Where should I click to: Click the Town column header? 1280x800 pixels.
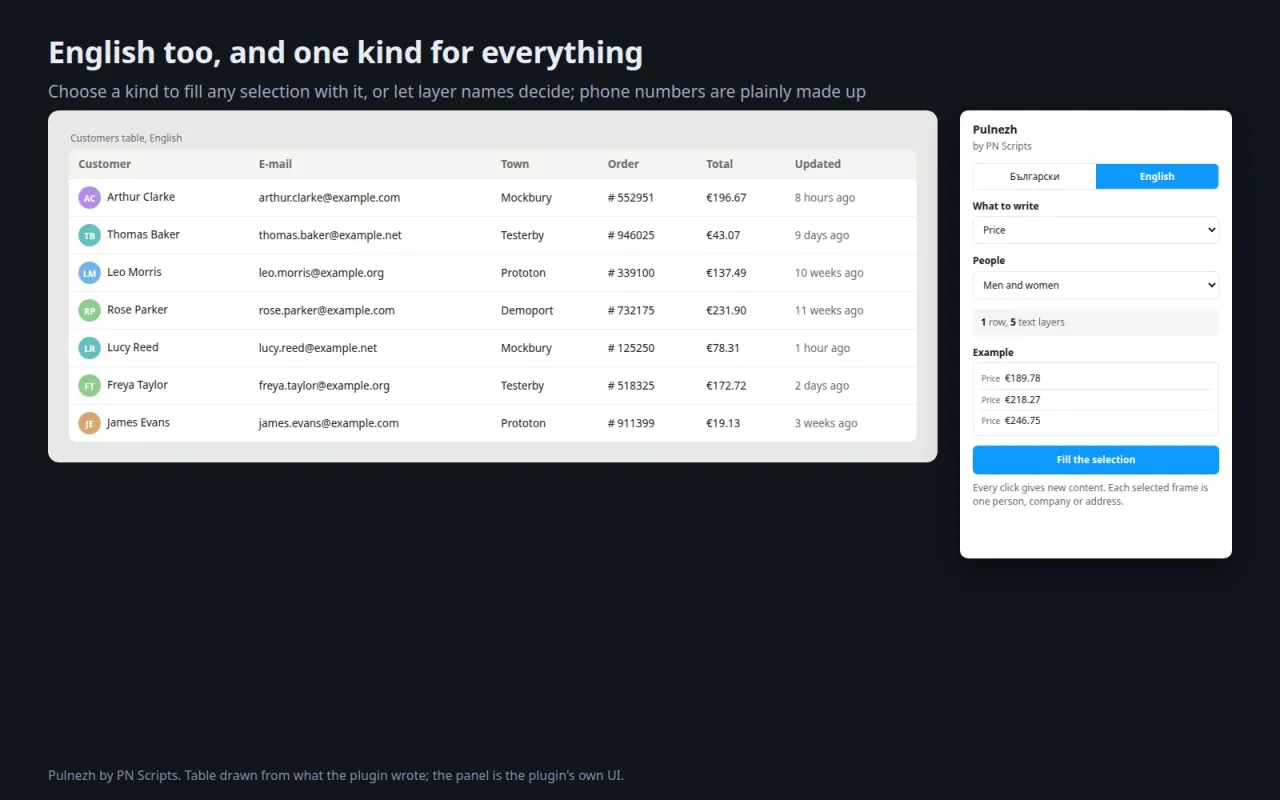click(515, 164)
